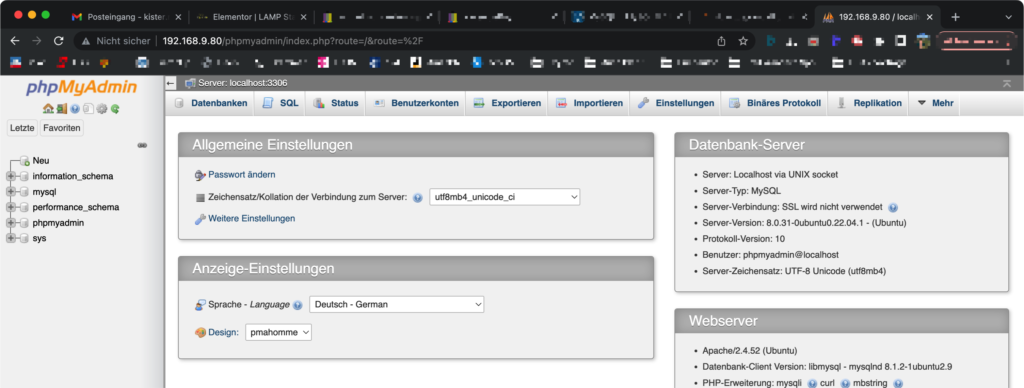1024x388 pixels.
Task: Open the Exportieren tab
Action: point(507,103)
